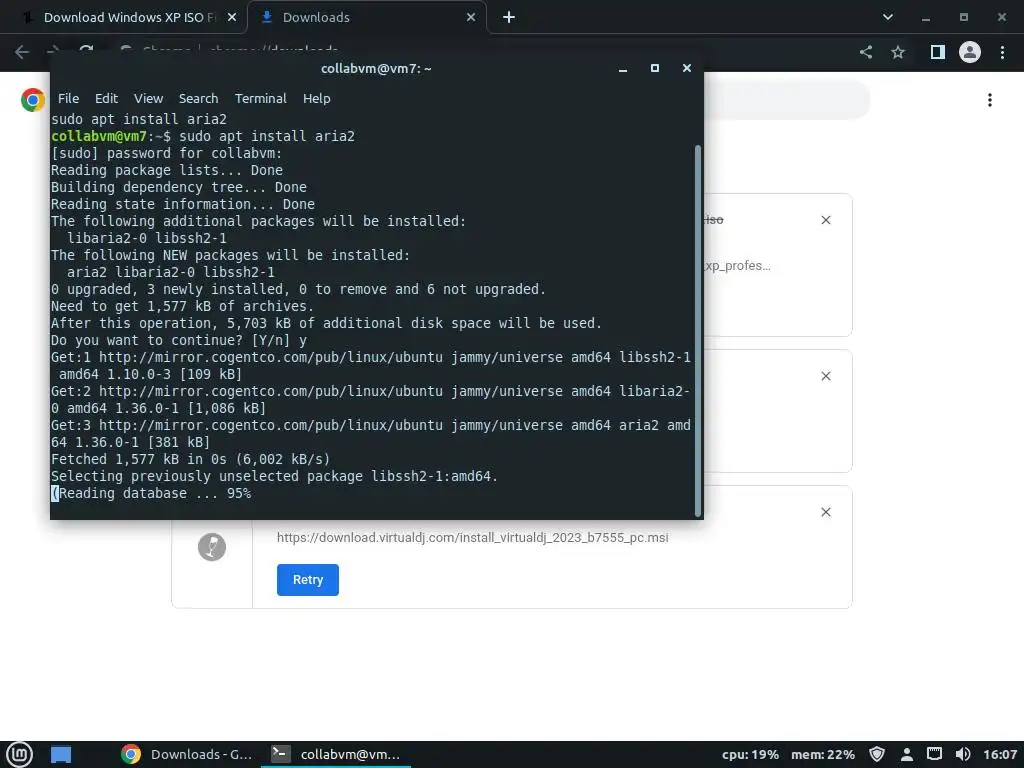Screen dimensions: 1024x768
Task: Click the xp_profes... link text
Action: tap(738, 266)
